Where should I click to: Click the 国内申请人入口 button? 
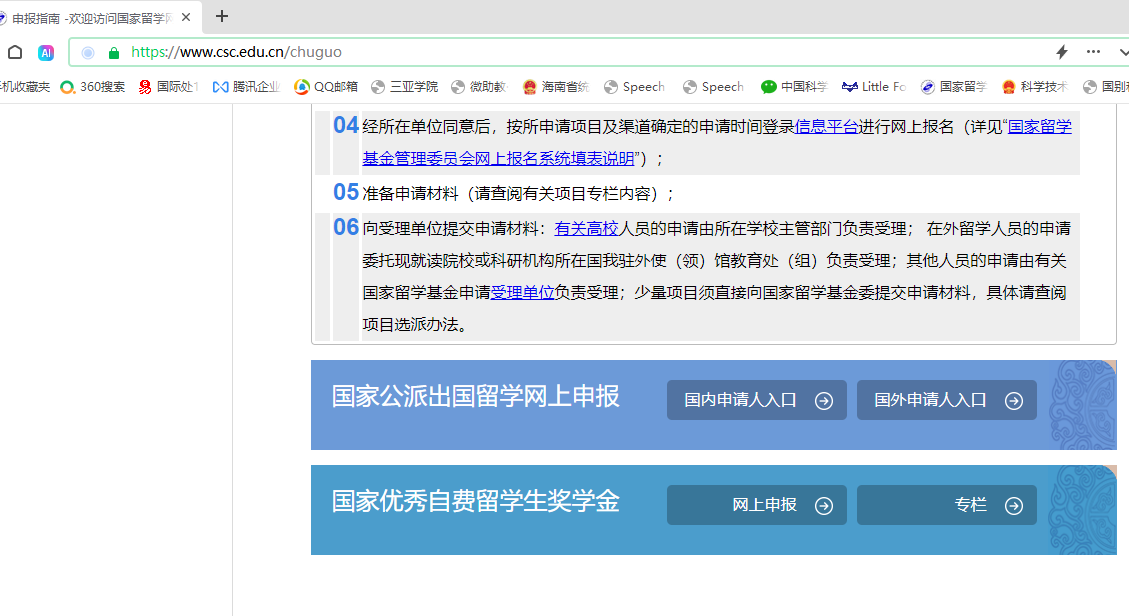click(756, 400)
